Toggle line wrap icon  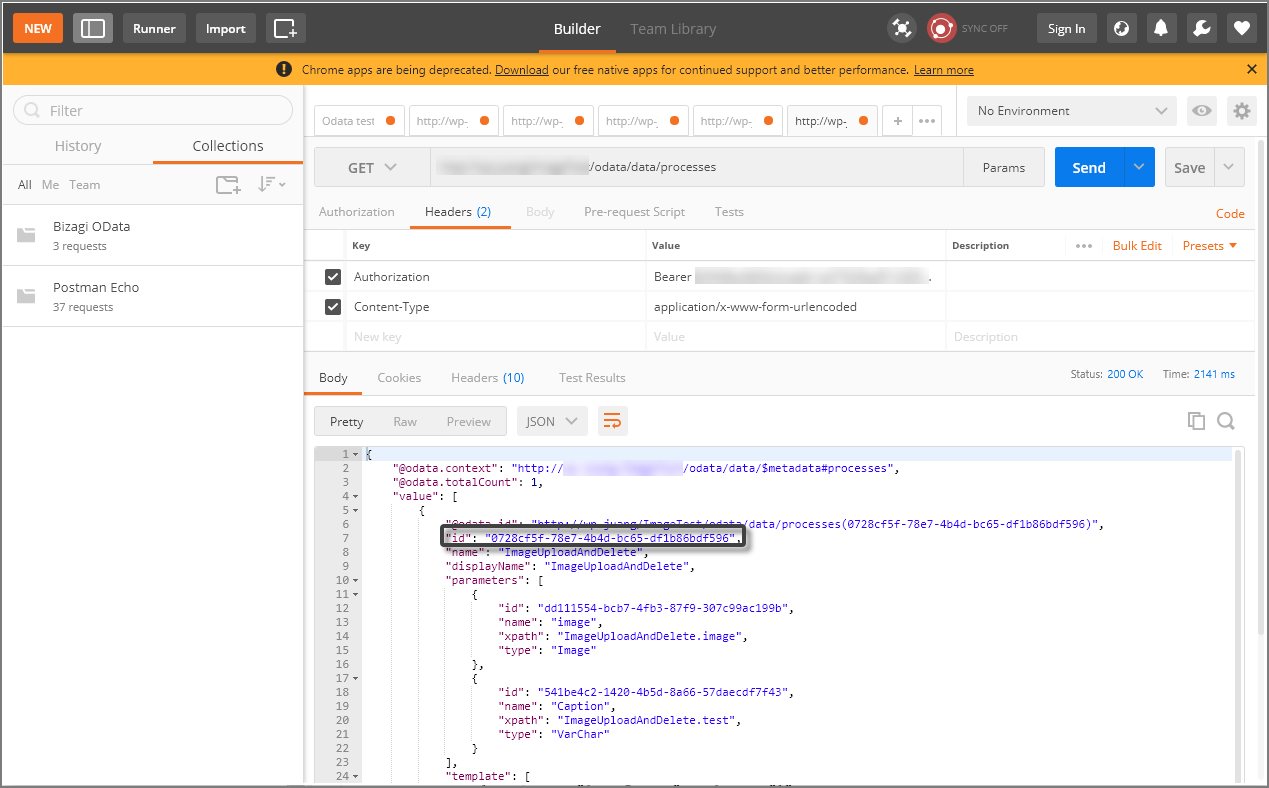tap(613, 421)
